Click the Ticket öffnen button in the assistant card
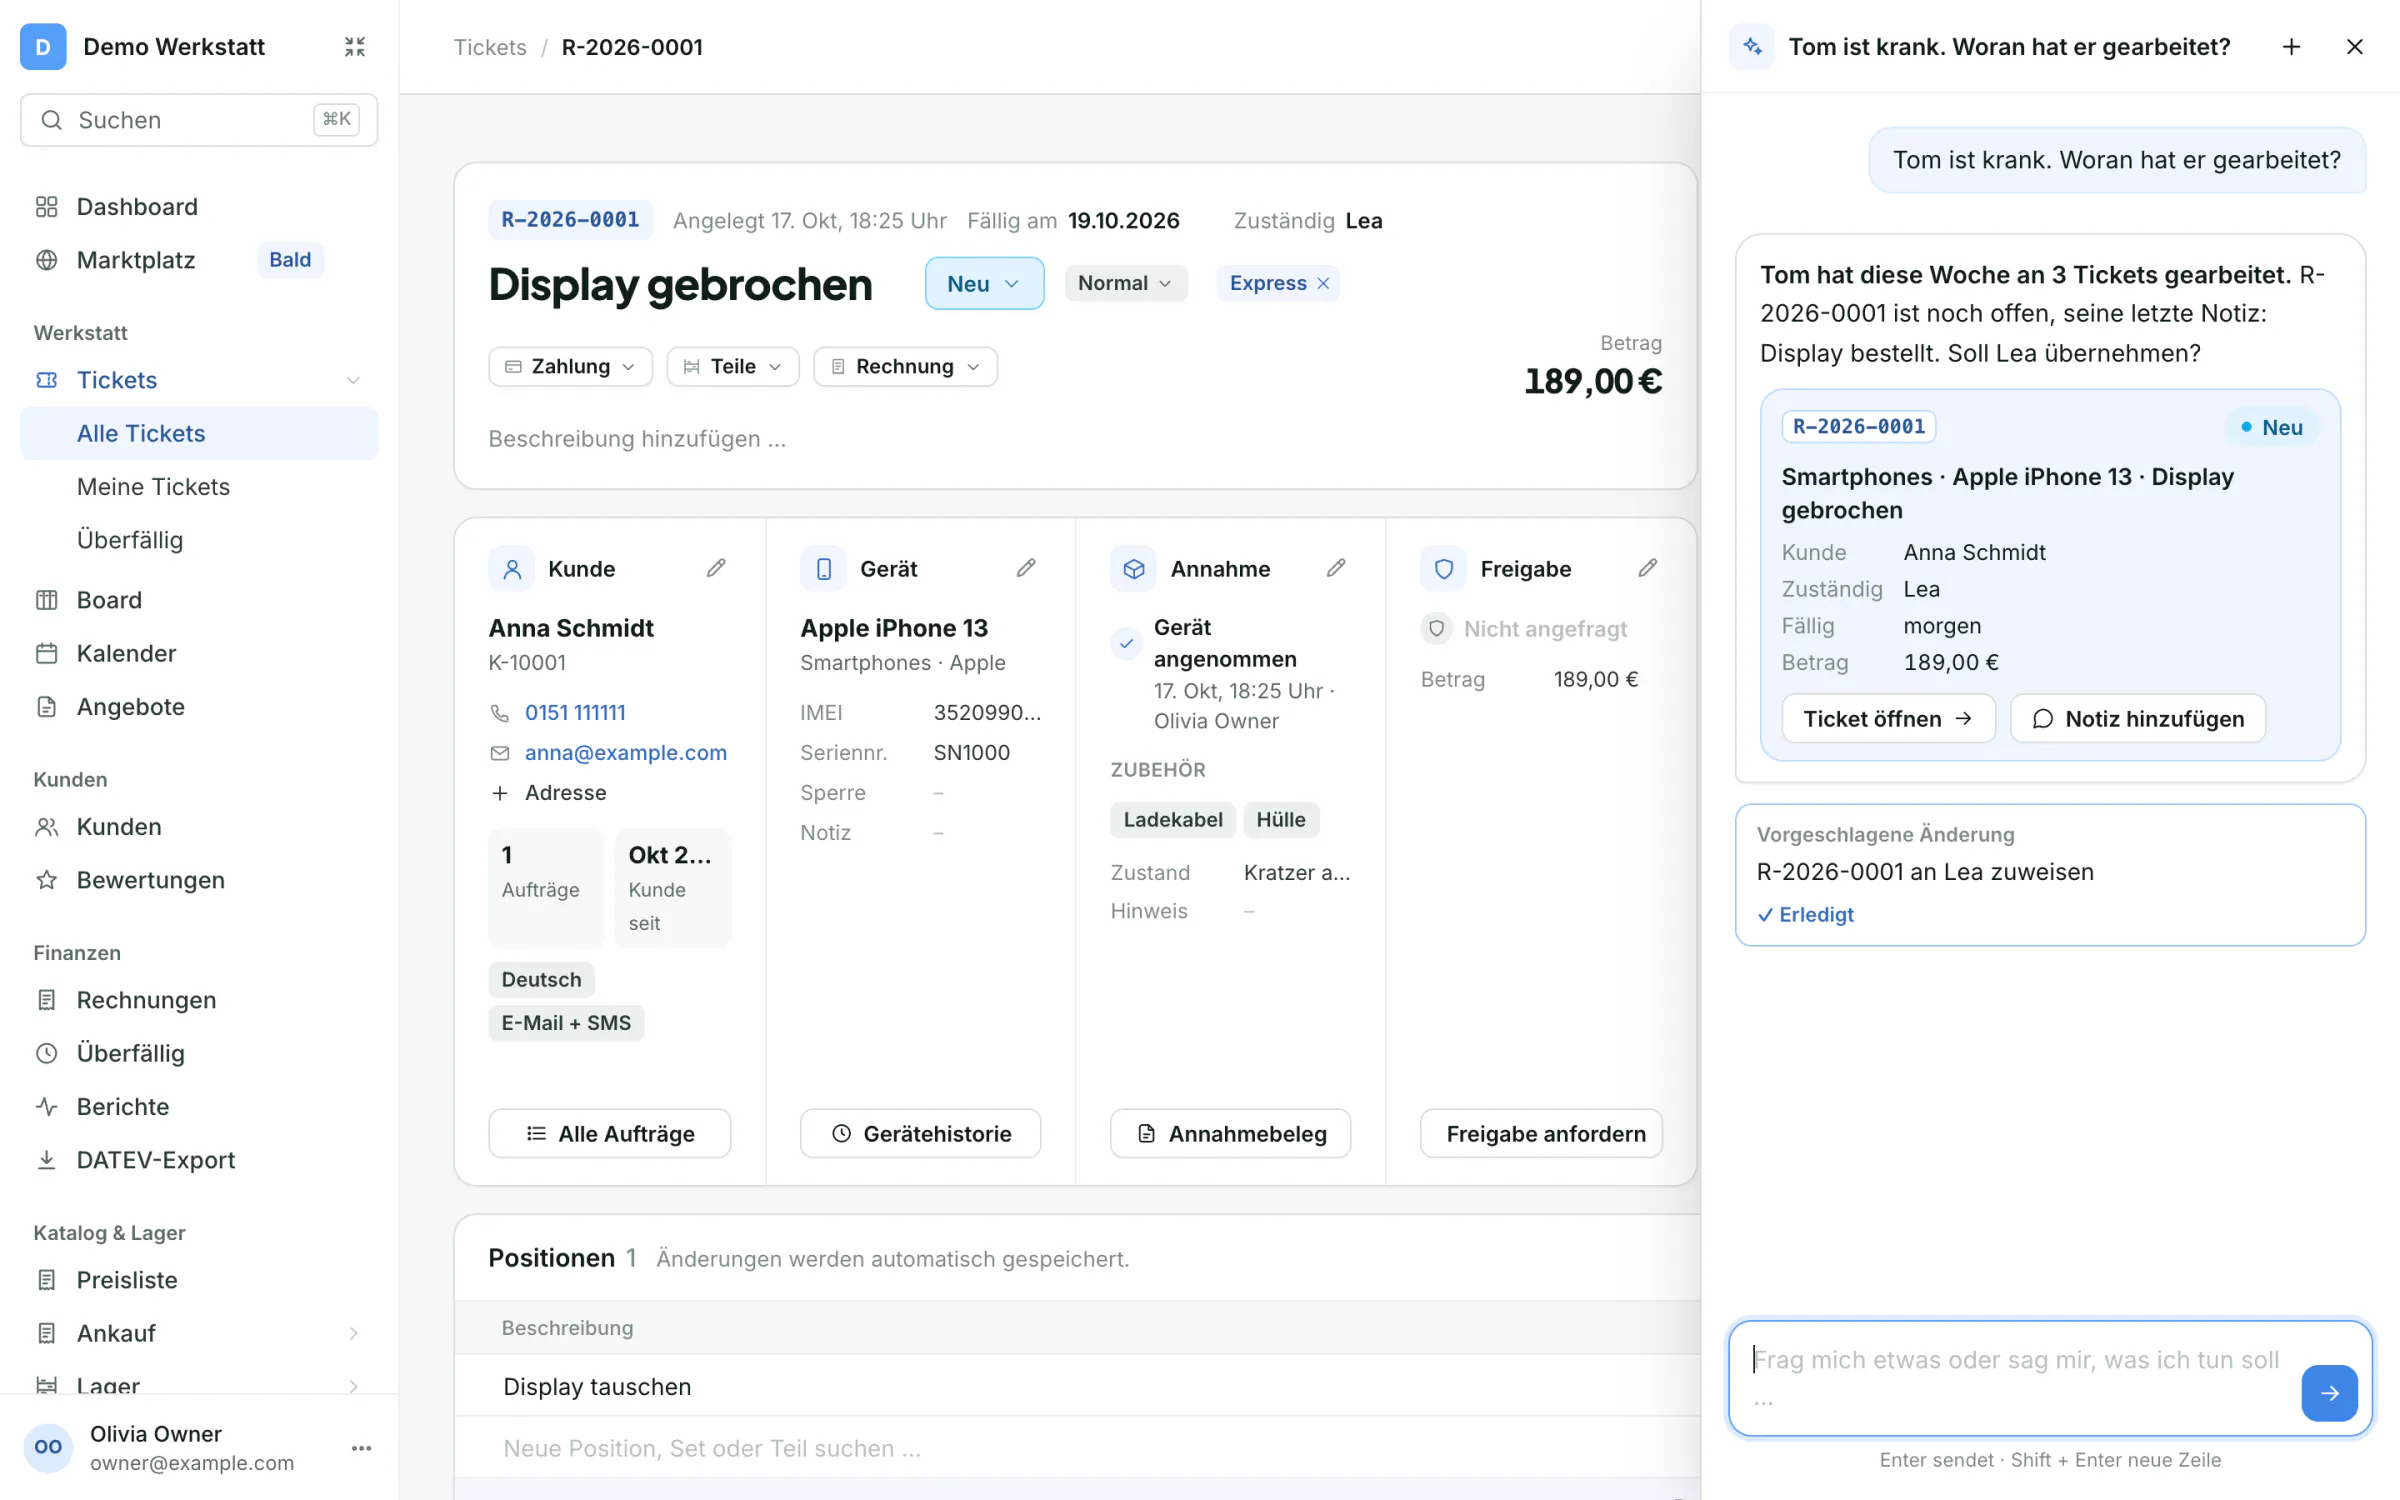This screenshot has height=1500, width=2400. click(x=1888, y=718)
